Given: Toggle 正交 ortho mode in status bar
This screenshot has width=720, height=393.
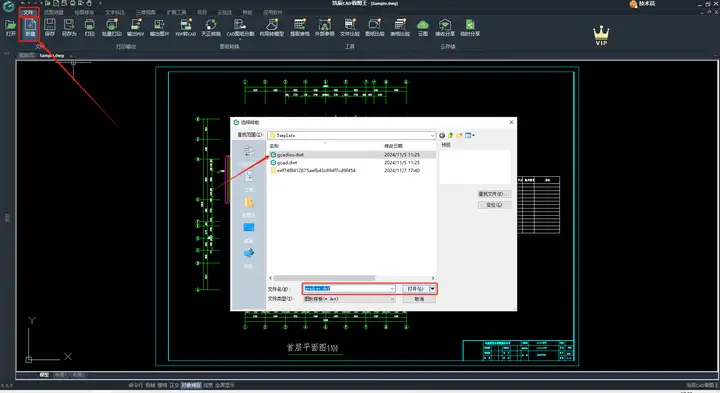Looking at the screenshot, I should coord(174,385).
